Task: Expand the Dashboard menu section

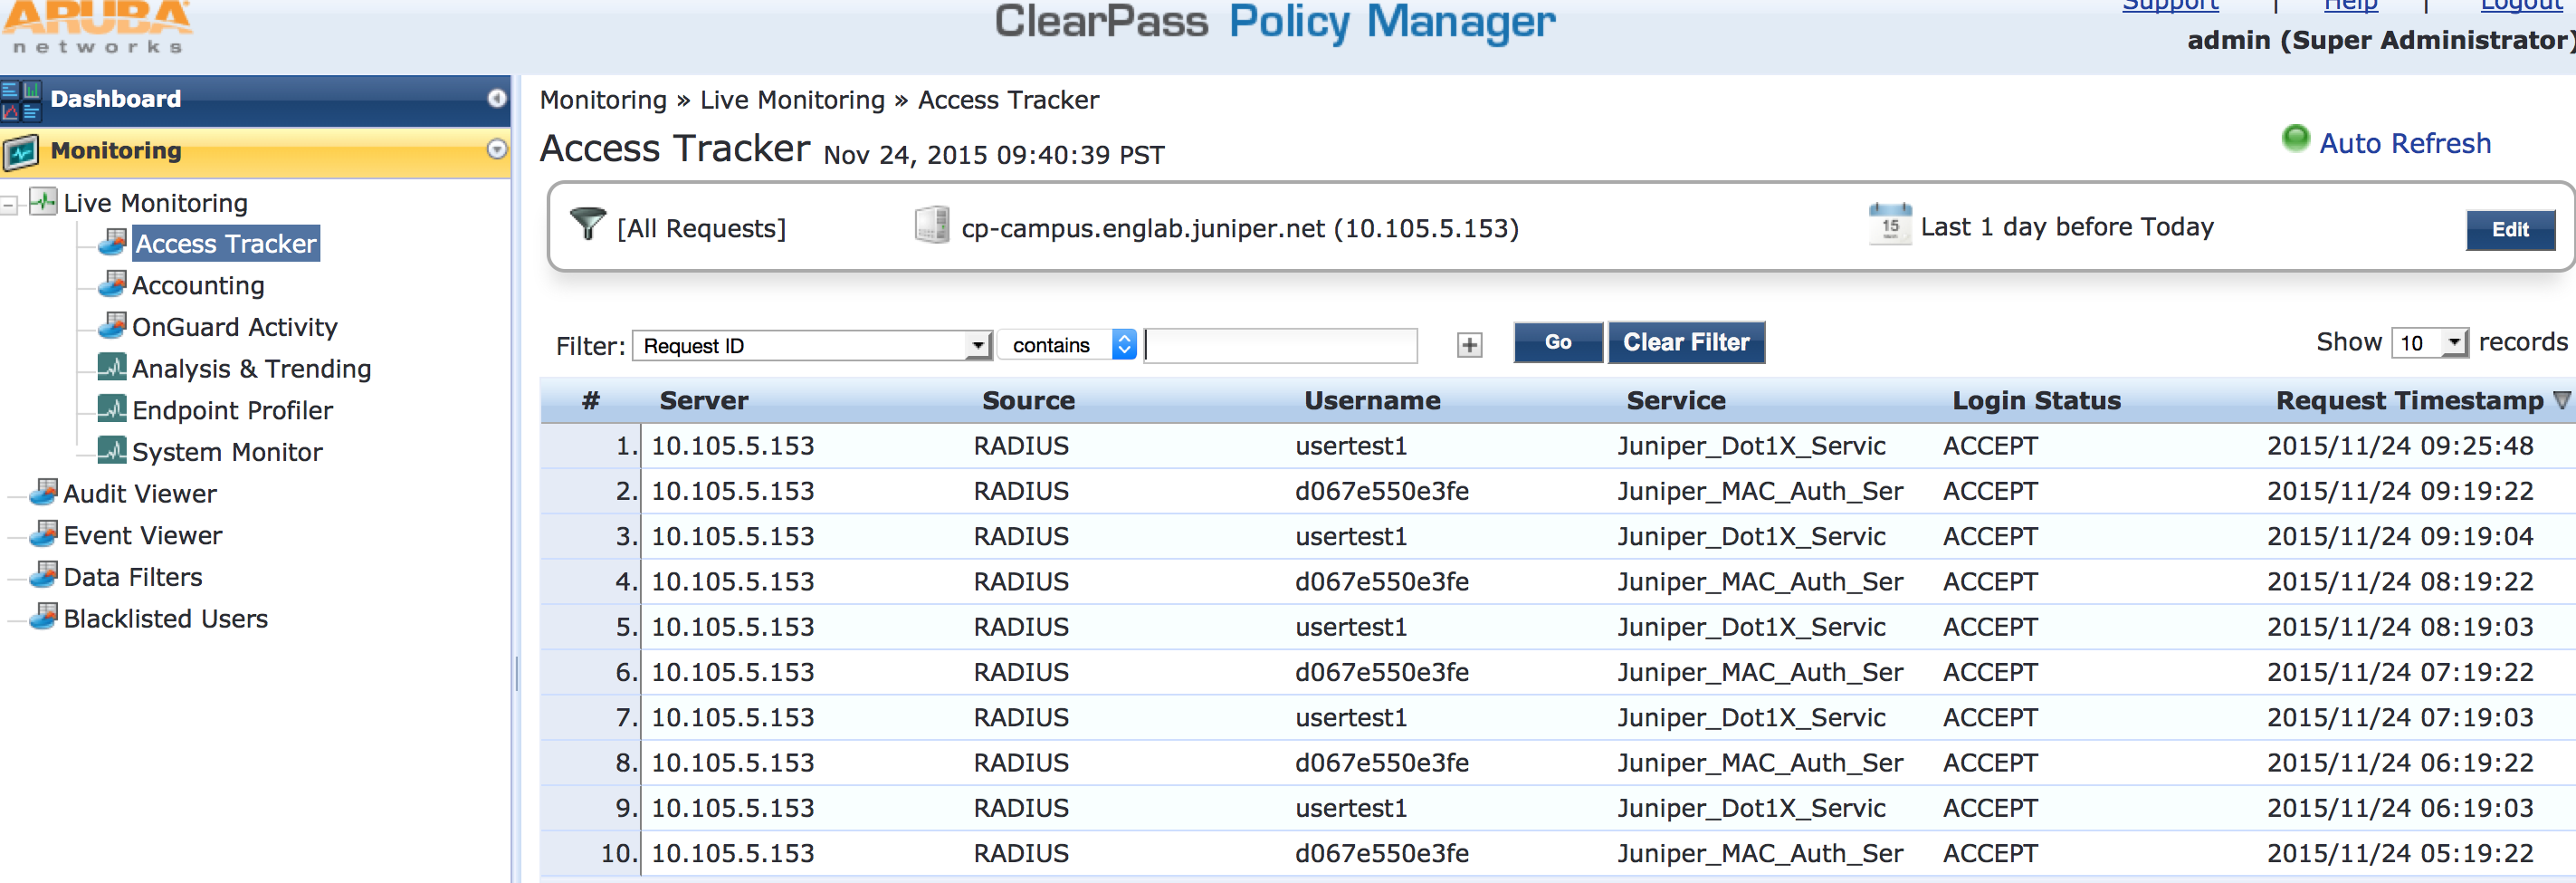Action: click(496, 98)
